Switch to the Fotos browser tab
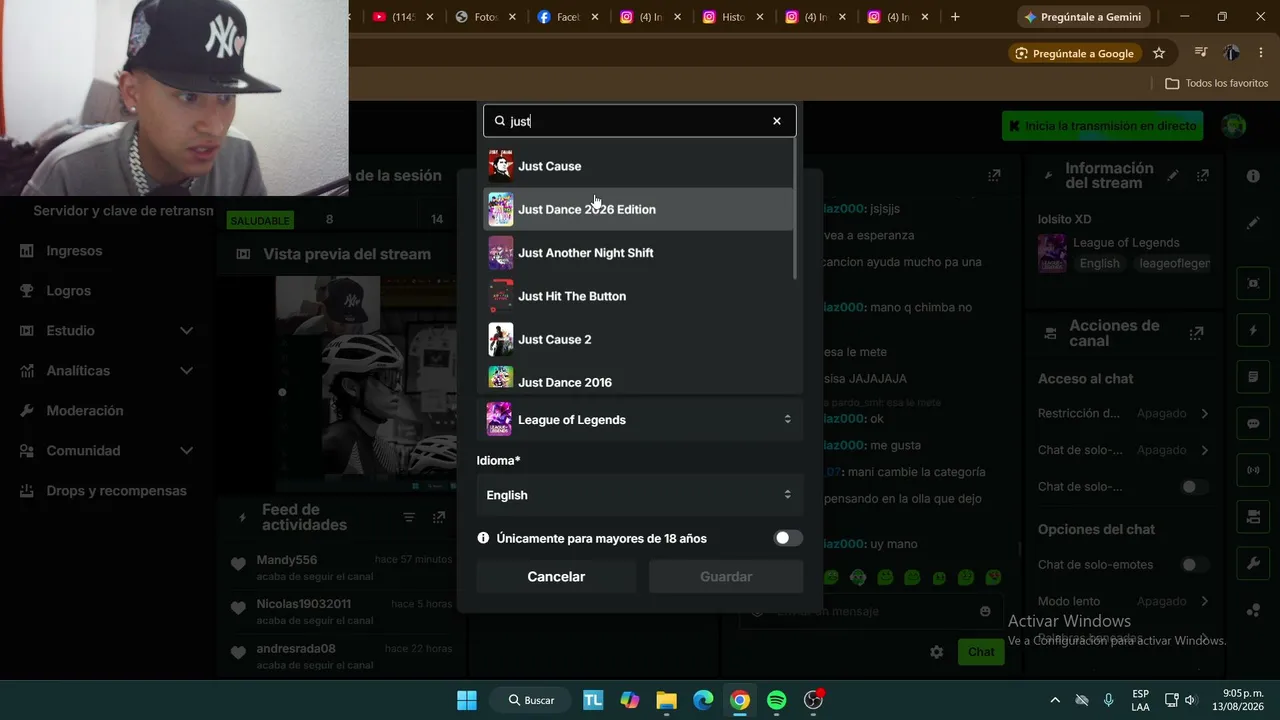Viewport: 1280px width, 720px height. (x=485, y=17)
